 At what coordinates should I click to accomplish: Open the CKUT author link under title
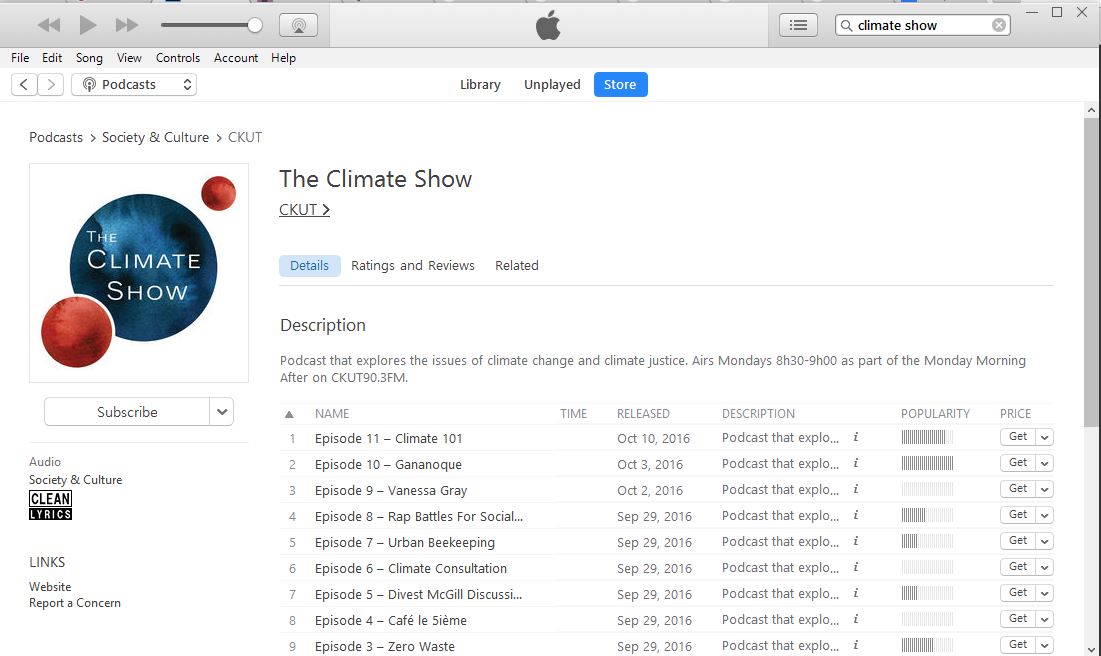304,209
